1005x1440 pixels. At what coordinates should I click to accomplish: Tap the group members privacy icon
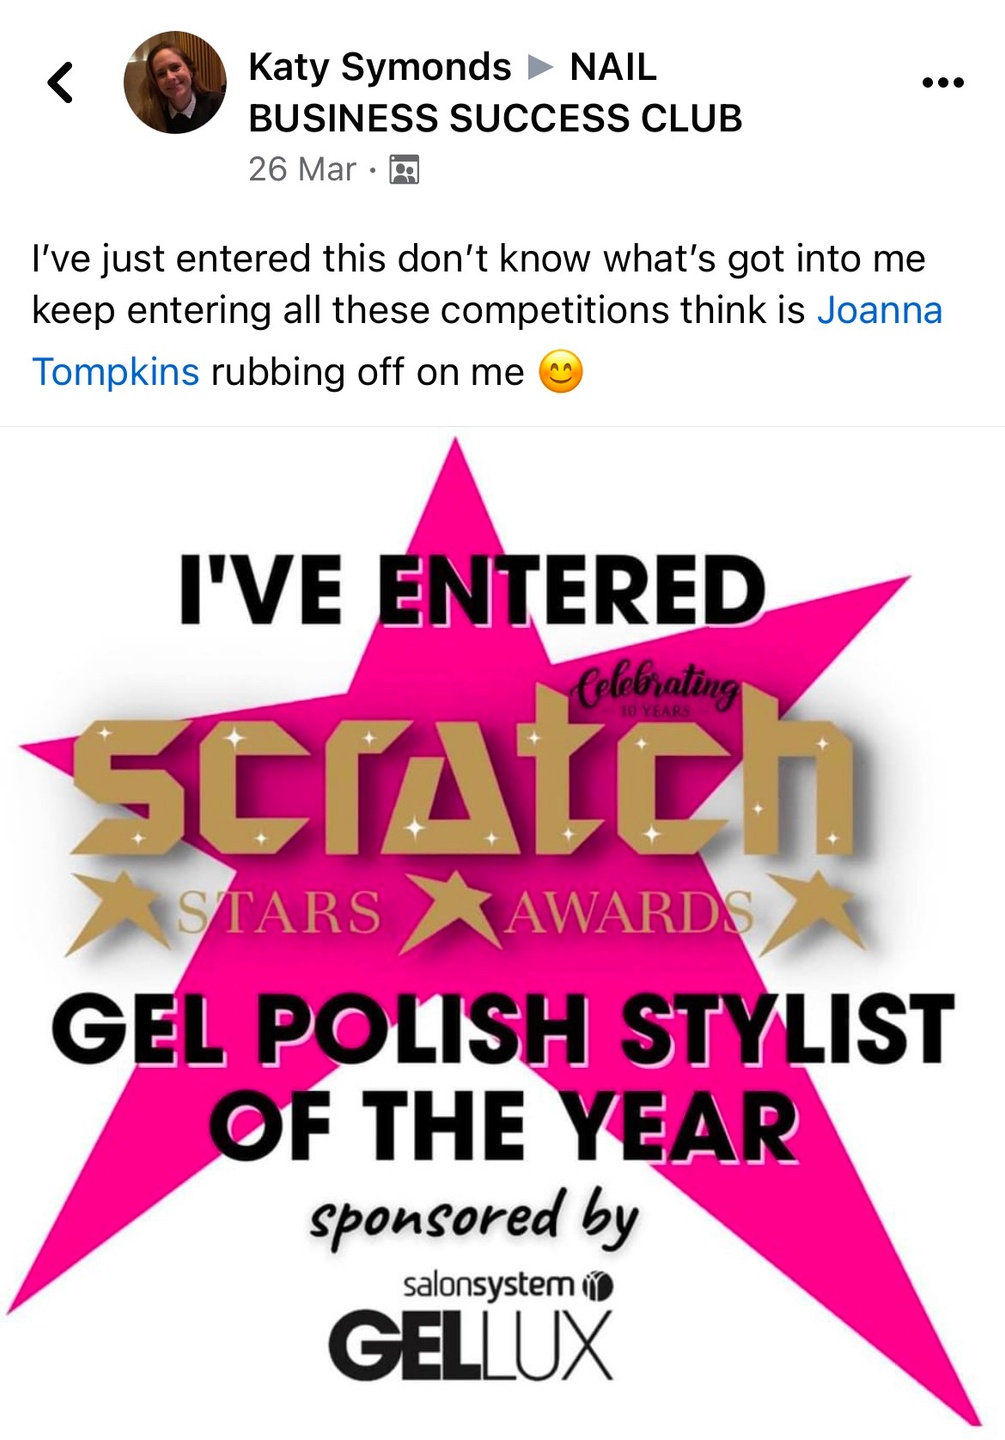pos(404,170)
